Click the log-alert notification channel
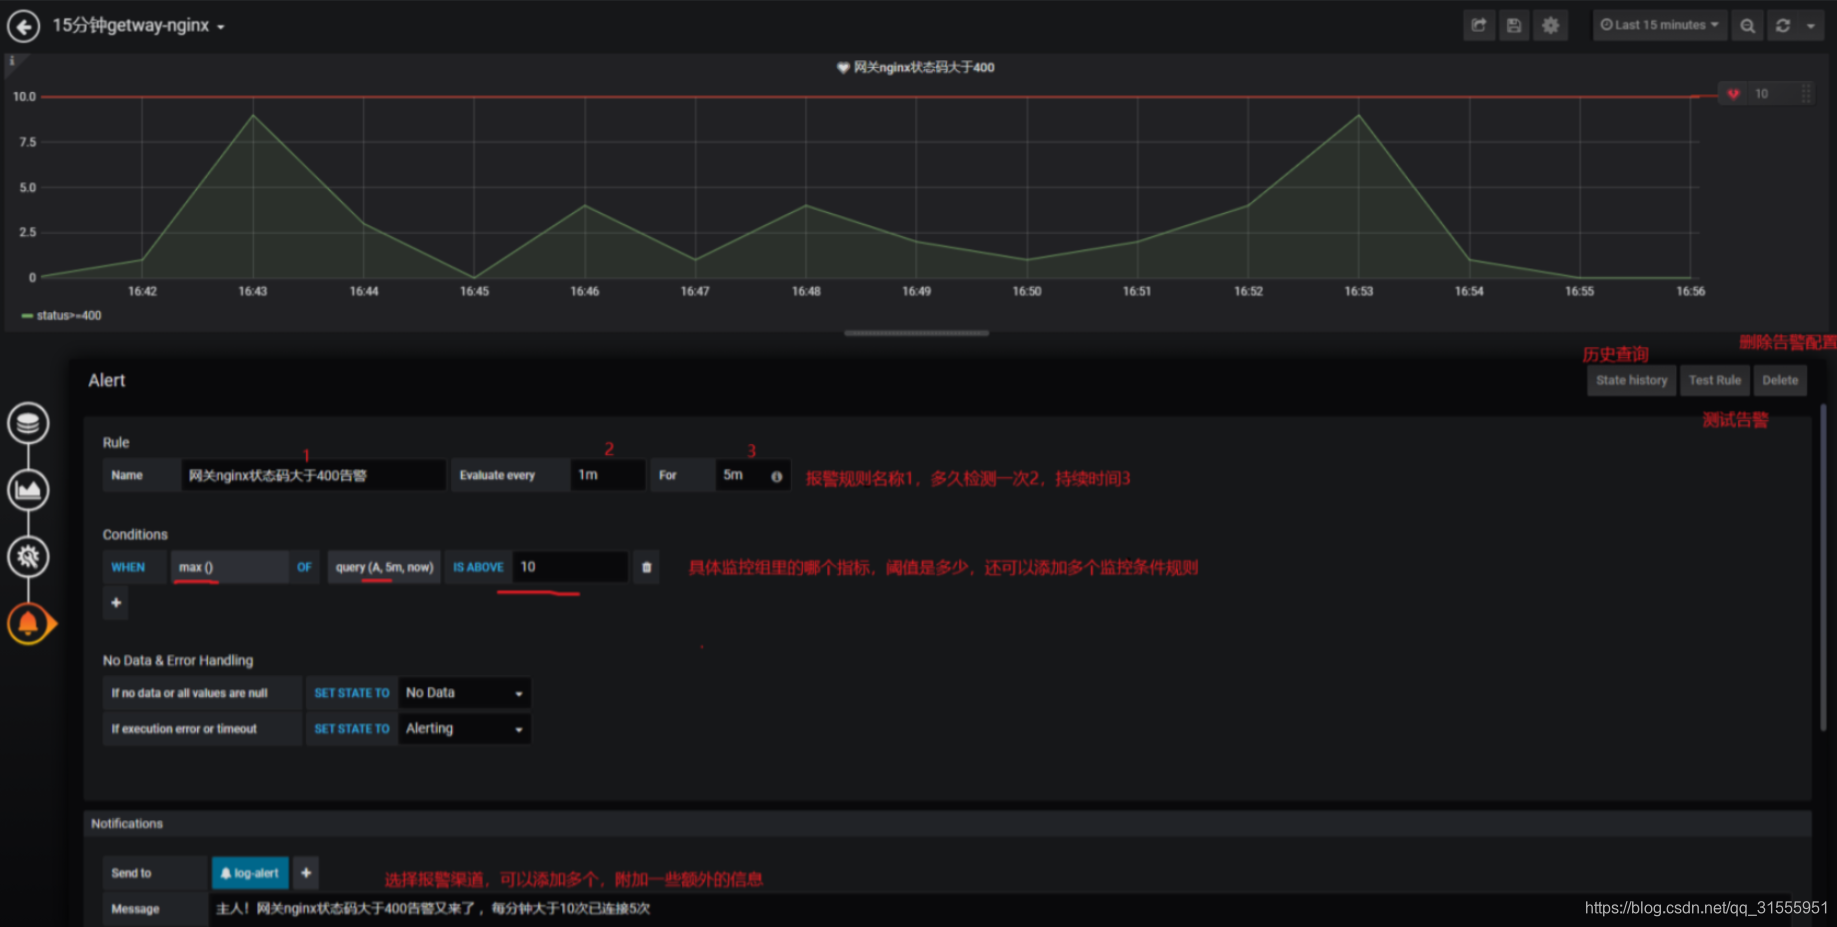Viewport: 1837px width, 927px height. coord(250,873)
